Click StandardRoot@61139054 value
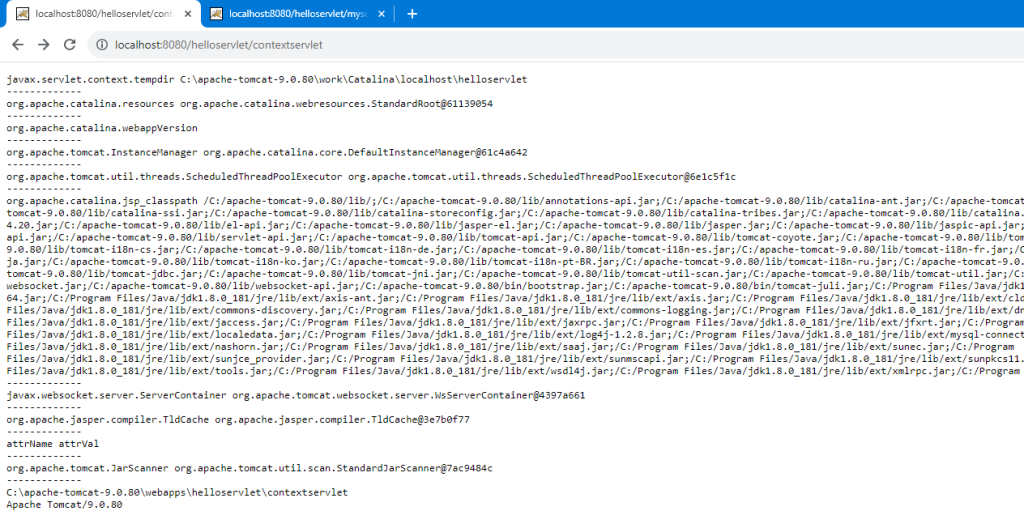This screenshot has height=528, width=1024. pos(432,104)
